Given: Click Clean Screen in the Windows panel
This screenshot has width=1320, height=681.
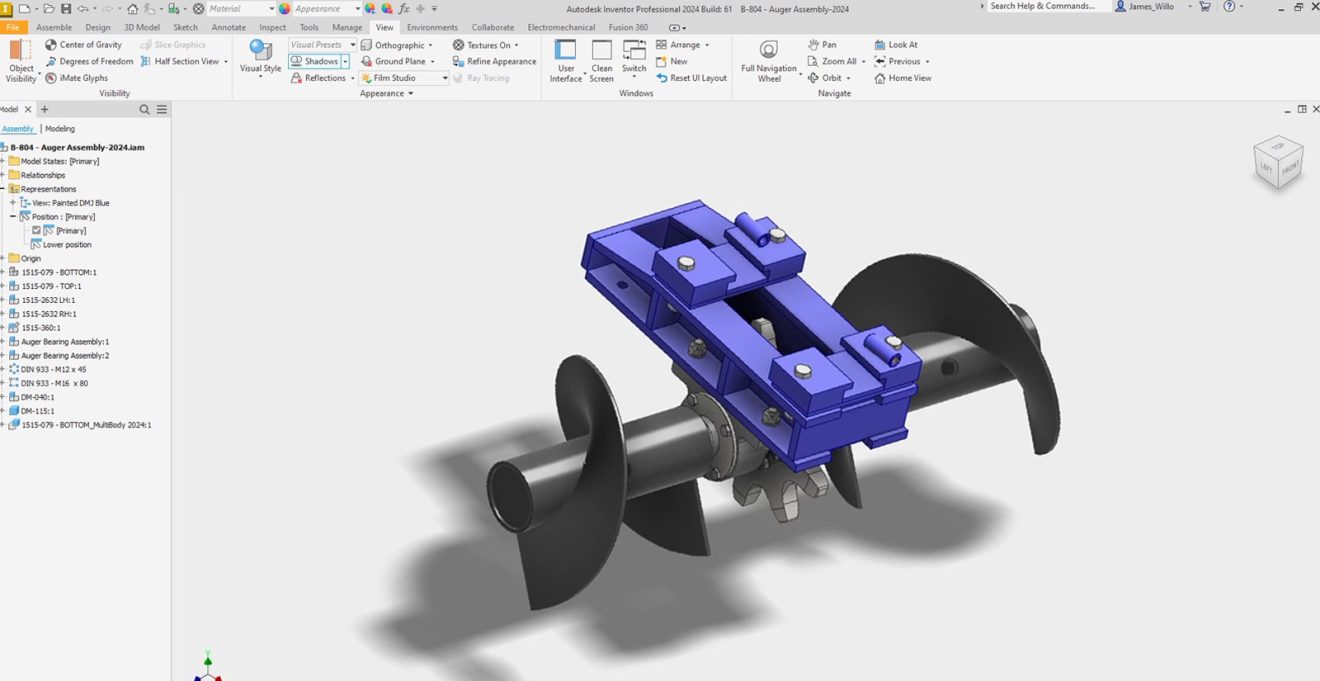Looking at the screenshot, I should click(601, 61).
